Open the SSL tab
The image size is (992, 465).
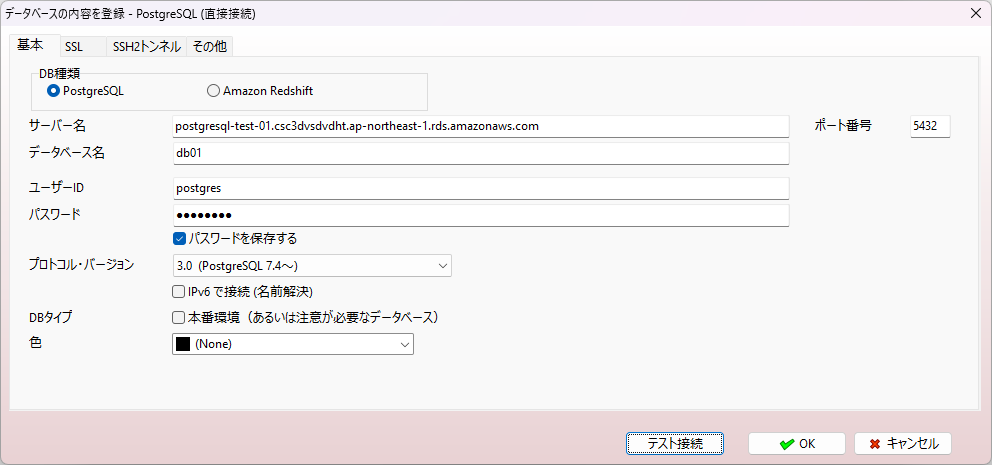[x=82, y=47]
